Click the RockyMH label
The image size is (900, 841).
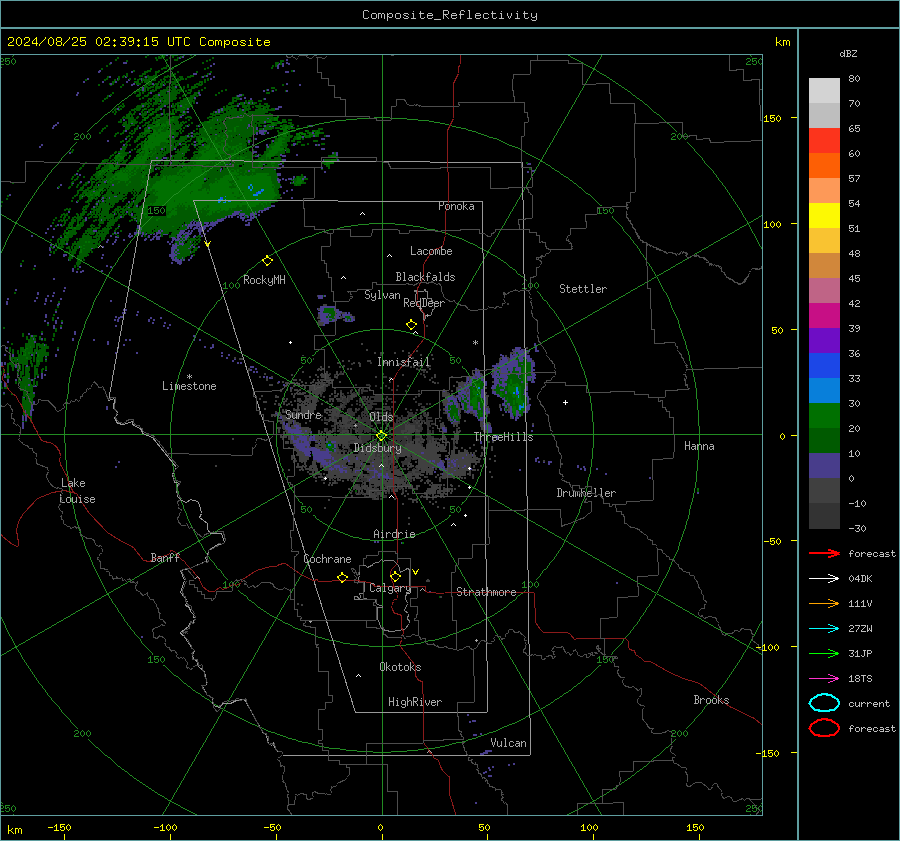[264, 280]
